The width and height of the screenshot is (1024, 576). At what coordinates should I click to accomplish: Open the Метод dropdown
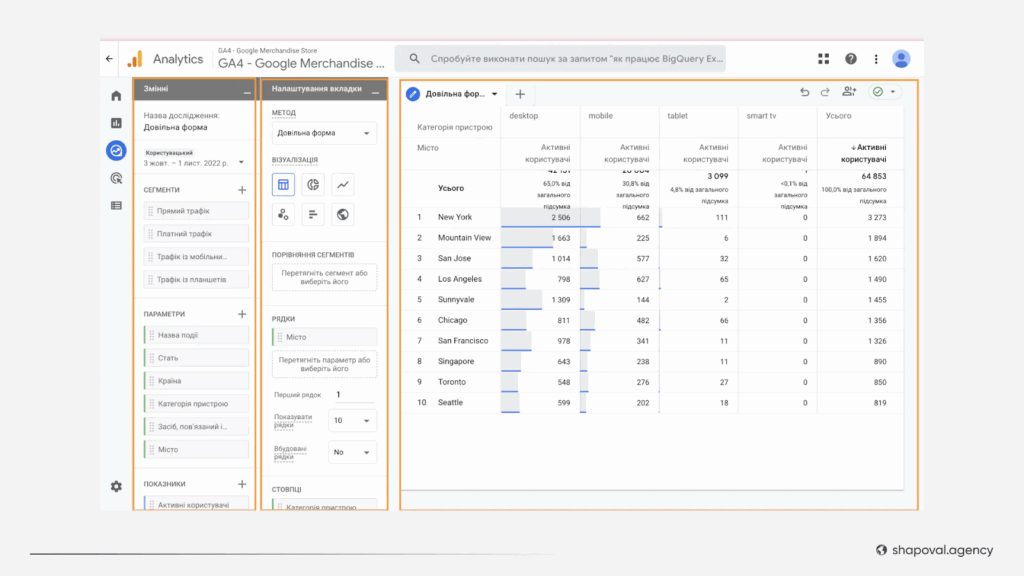pos(324,133)
